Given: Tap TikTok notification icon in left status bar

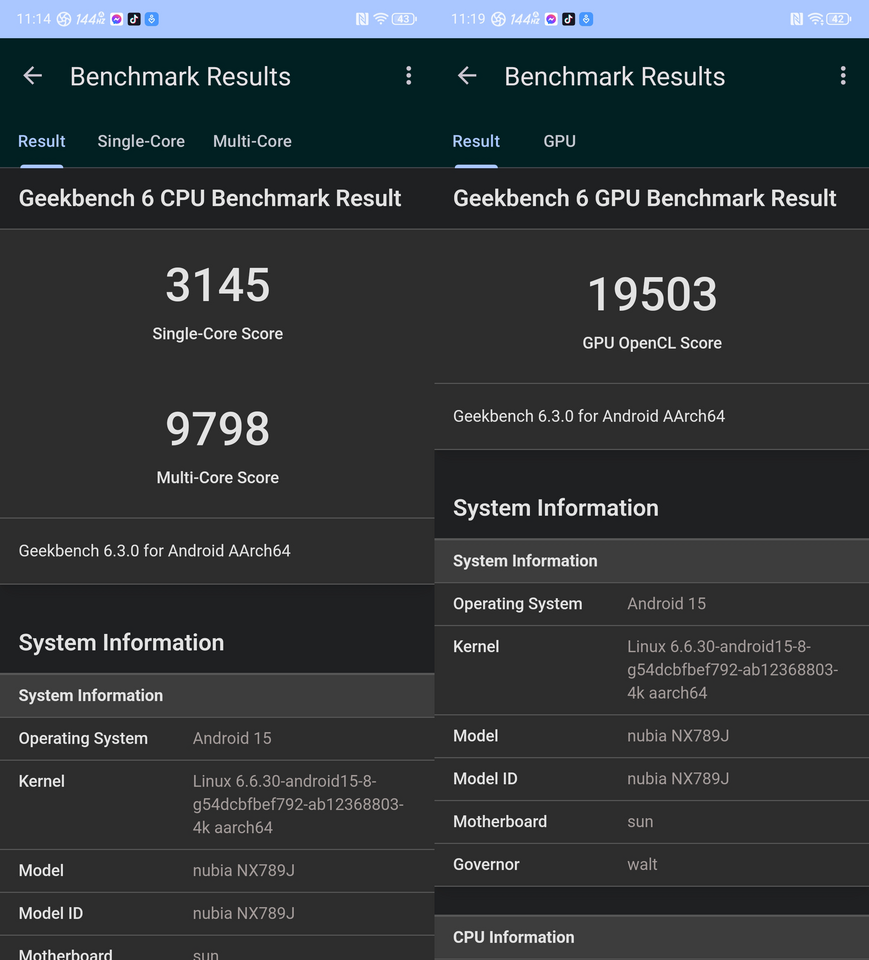Looking at the screenshot, I should point(134,19).
